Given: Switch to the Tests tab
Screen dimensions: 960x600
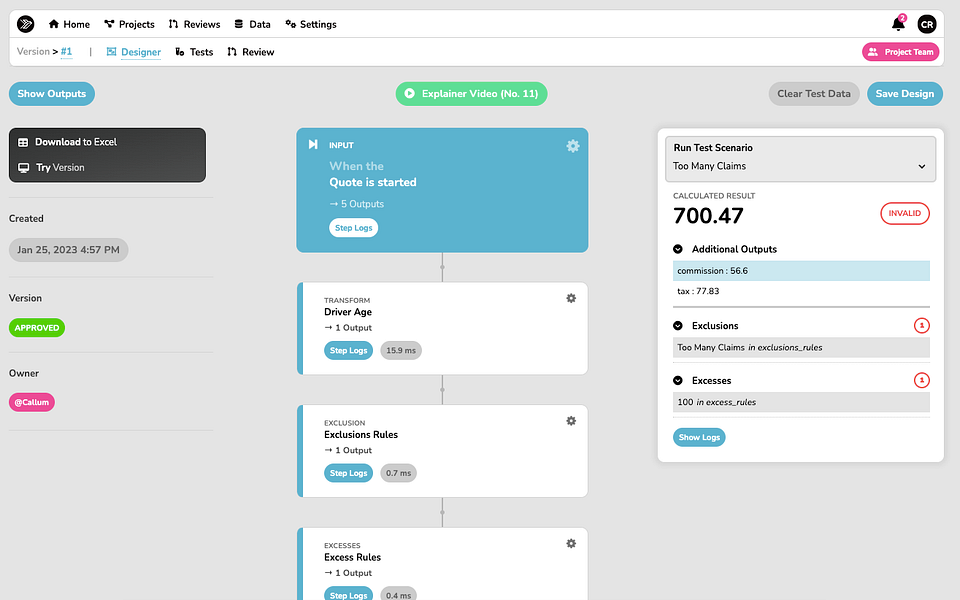Looking at the screenshot, I should click(x=194, y=52).
